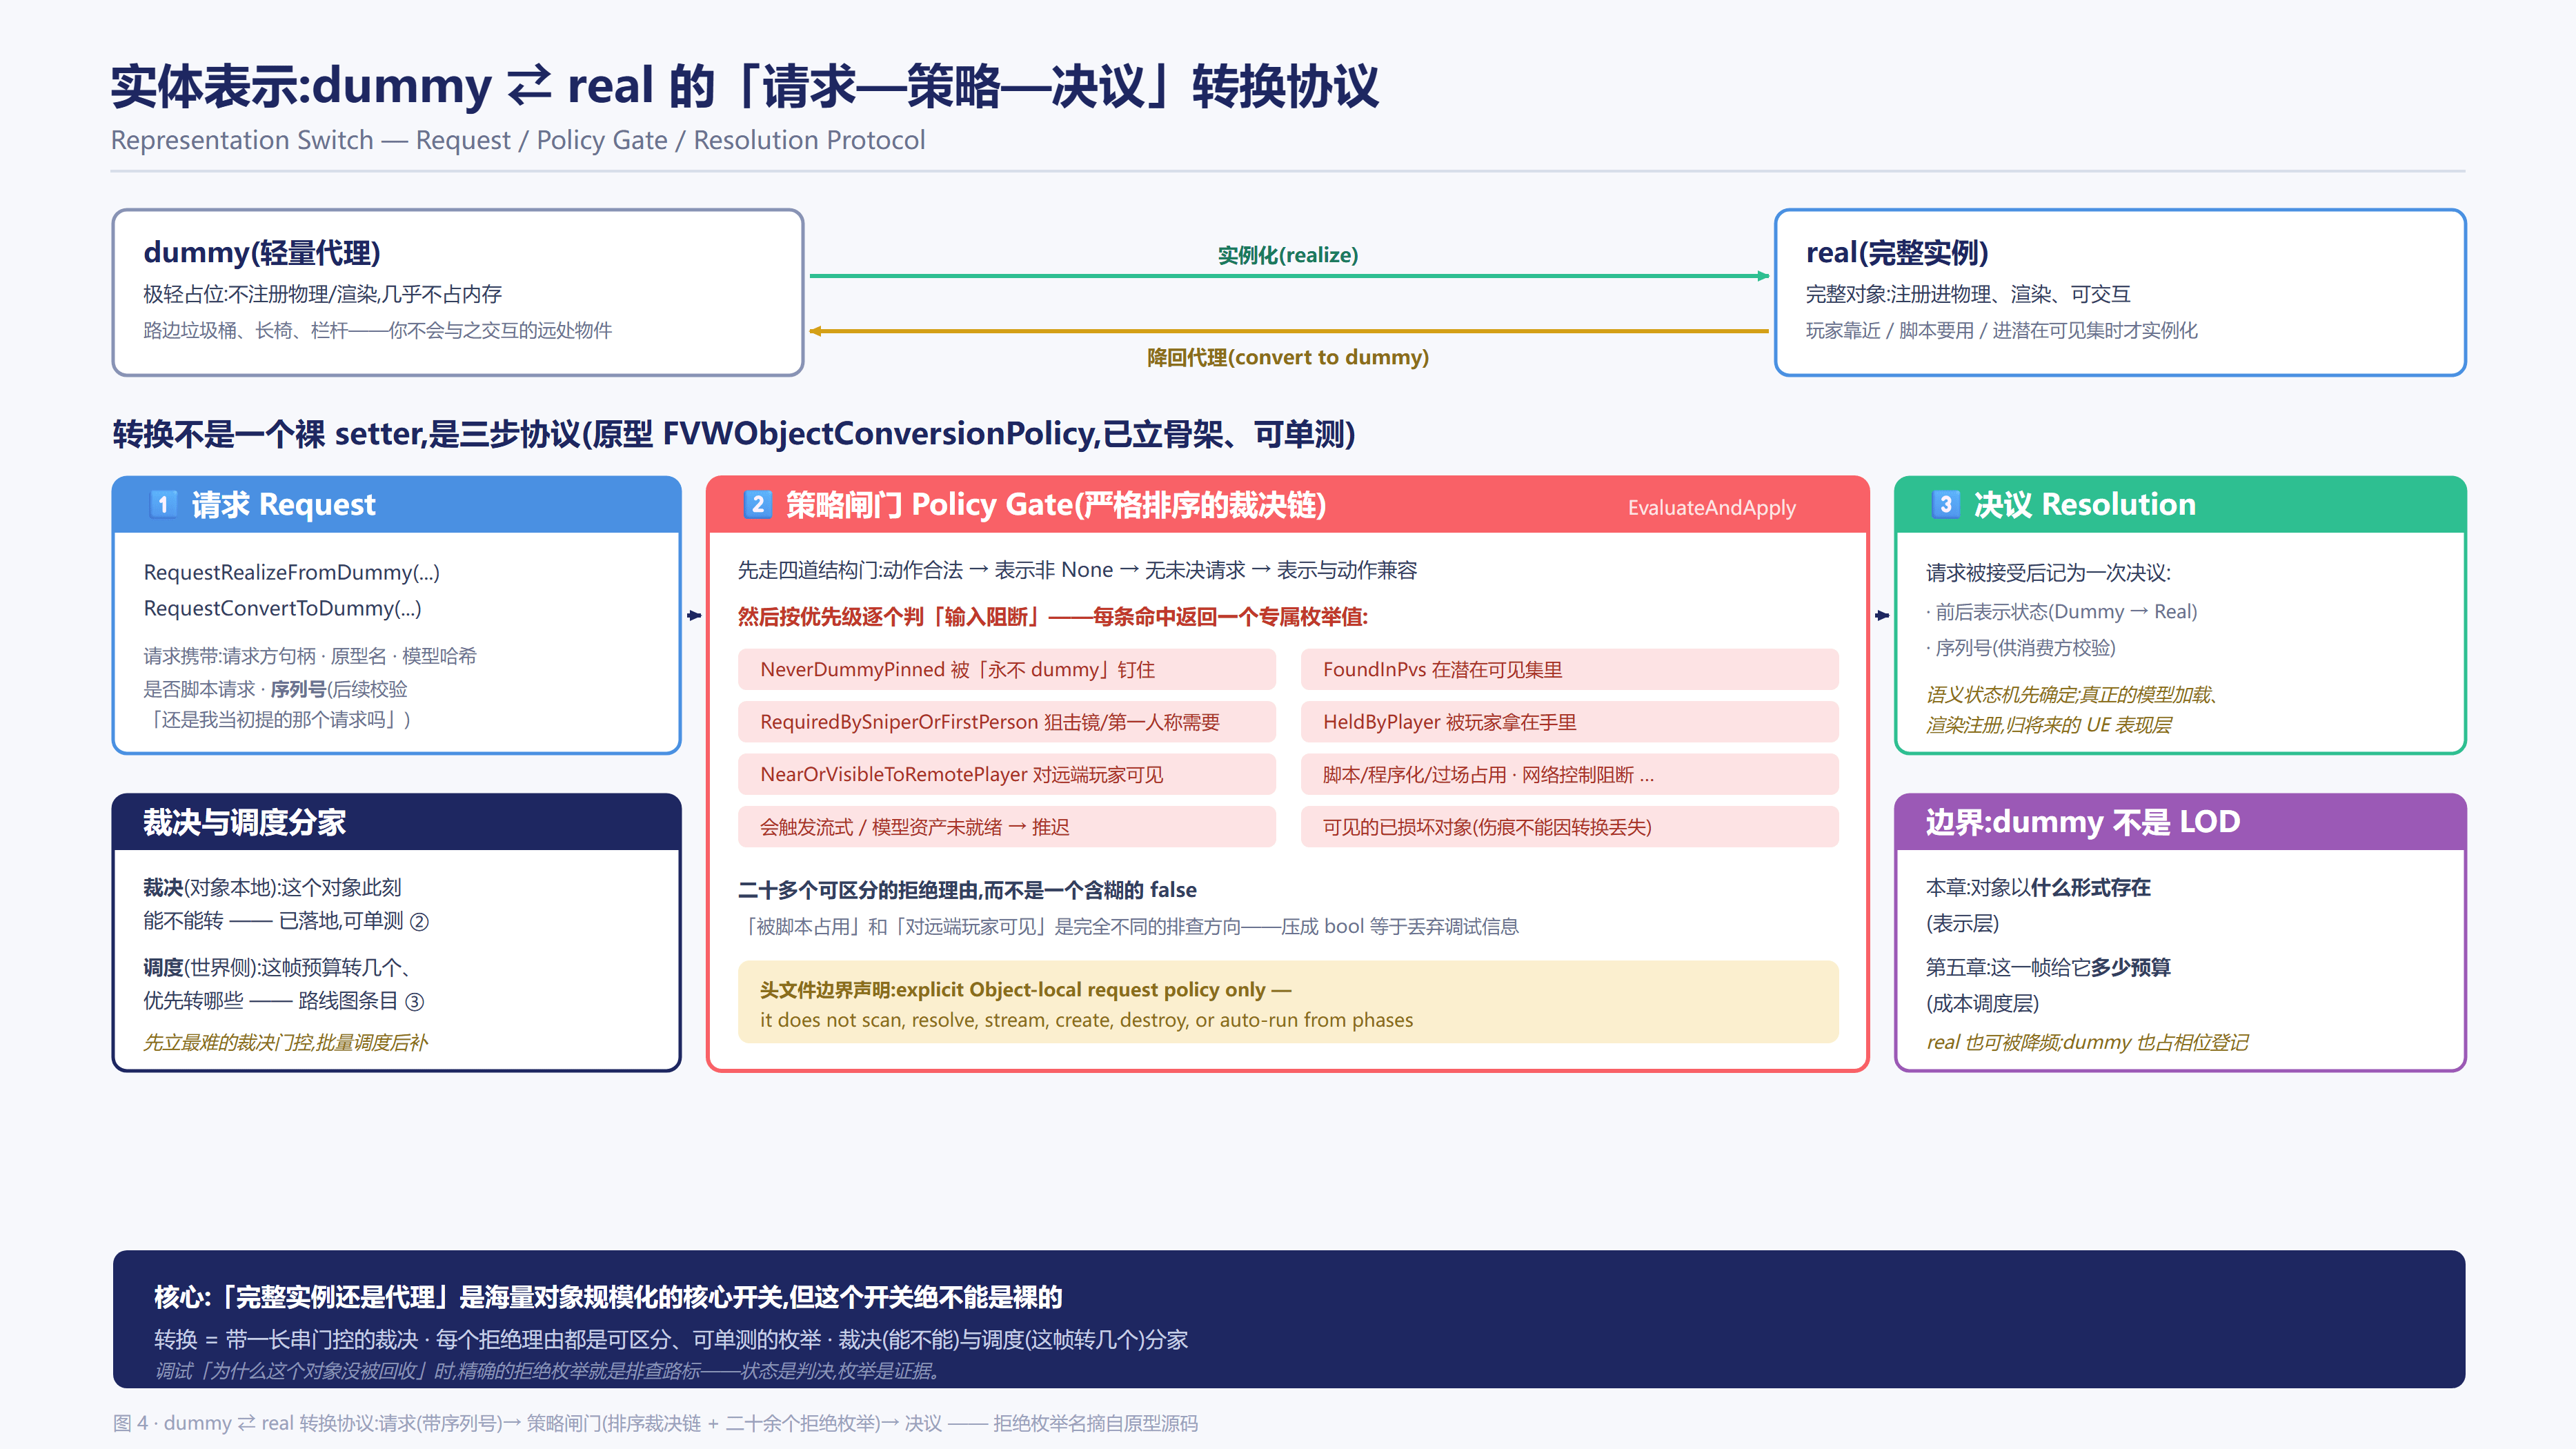
Task: Click the RequiredBySniperOrFirstPerson pill
Action: tap(1007, 722)
